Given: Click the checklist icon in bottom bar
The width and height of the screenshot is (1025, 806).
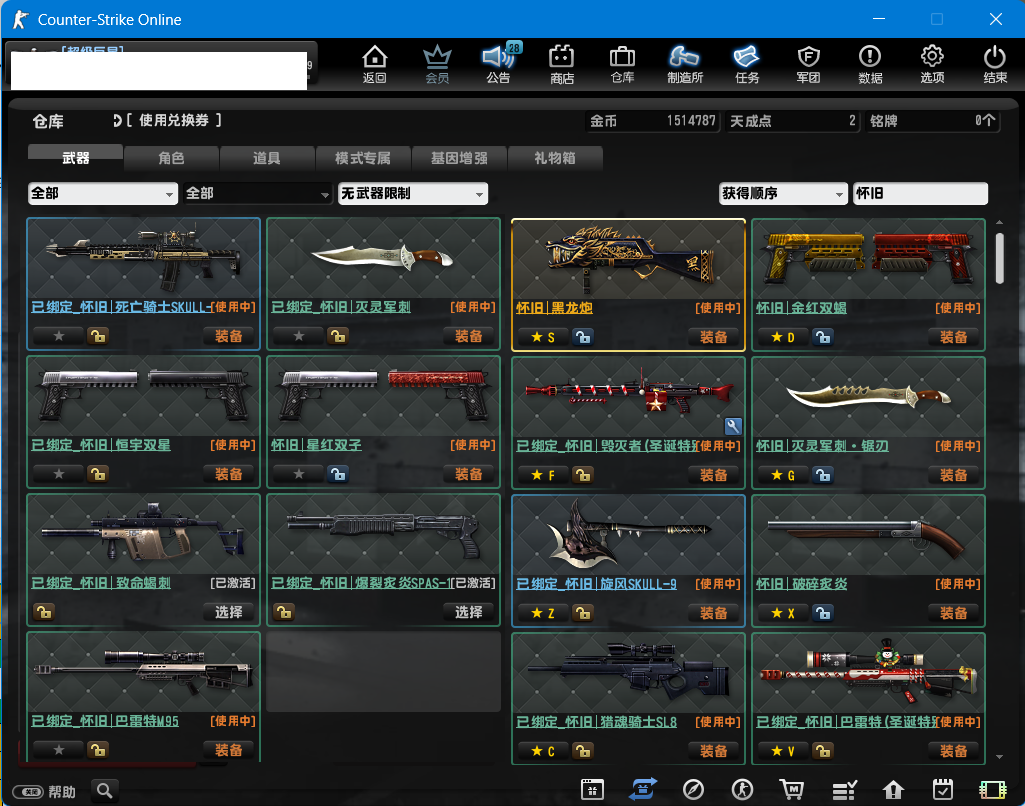Looking at the screenshot, I should [x=844, y=790].
